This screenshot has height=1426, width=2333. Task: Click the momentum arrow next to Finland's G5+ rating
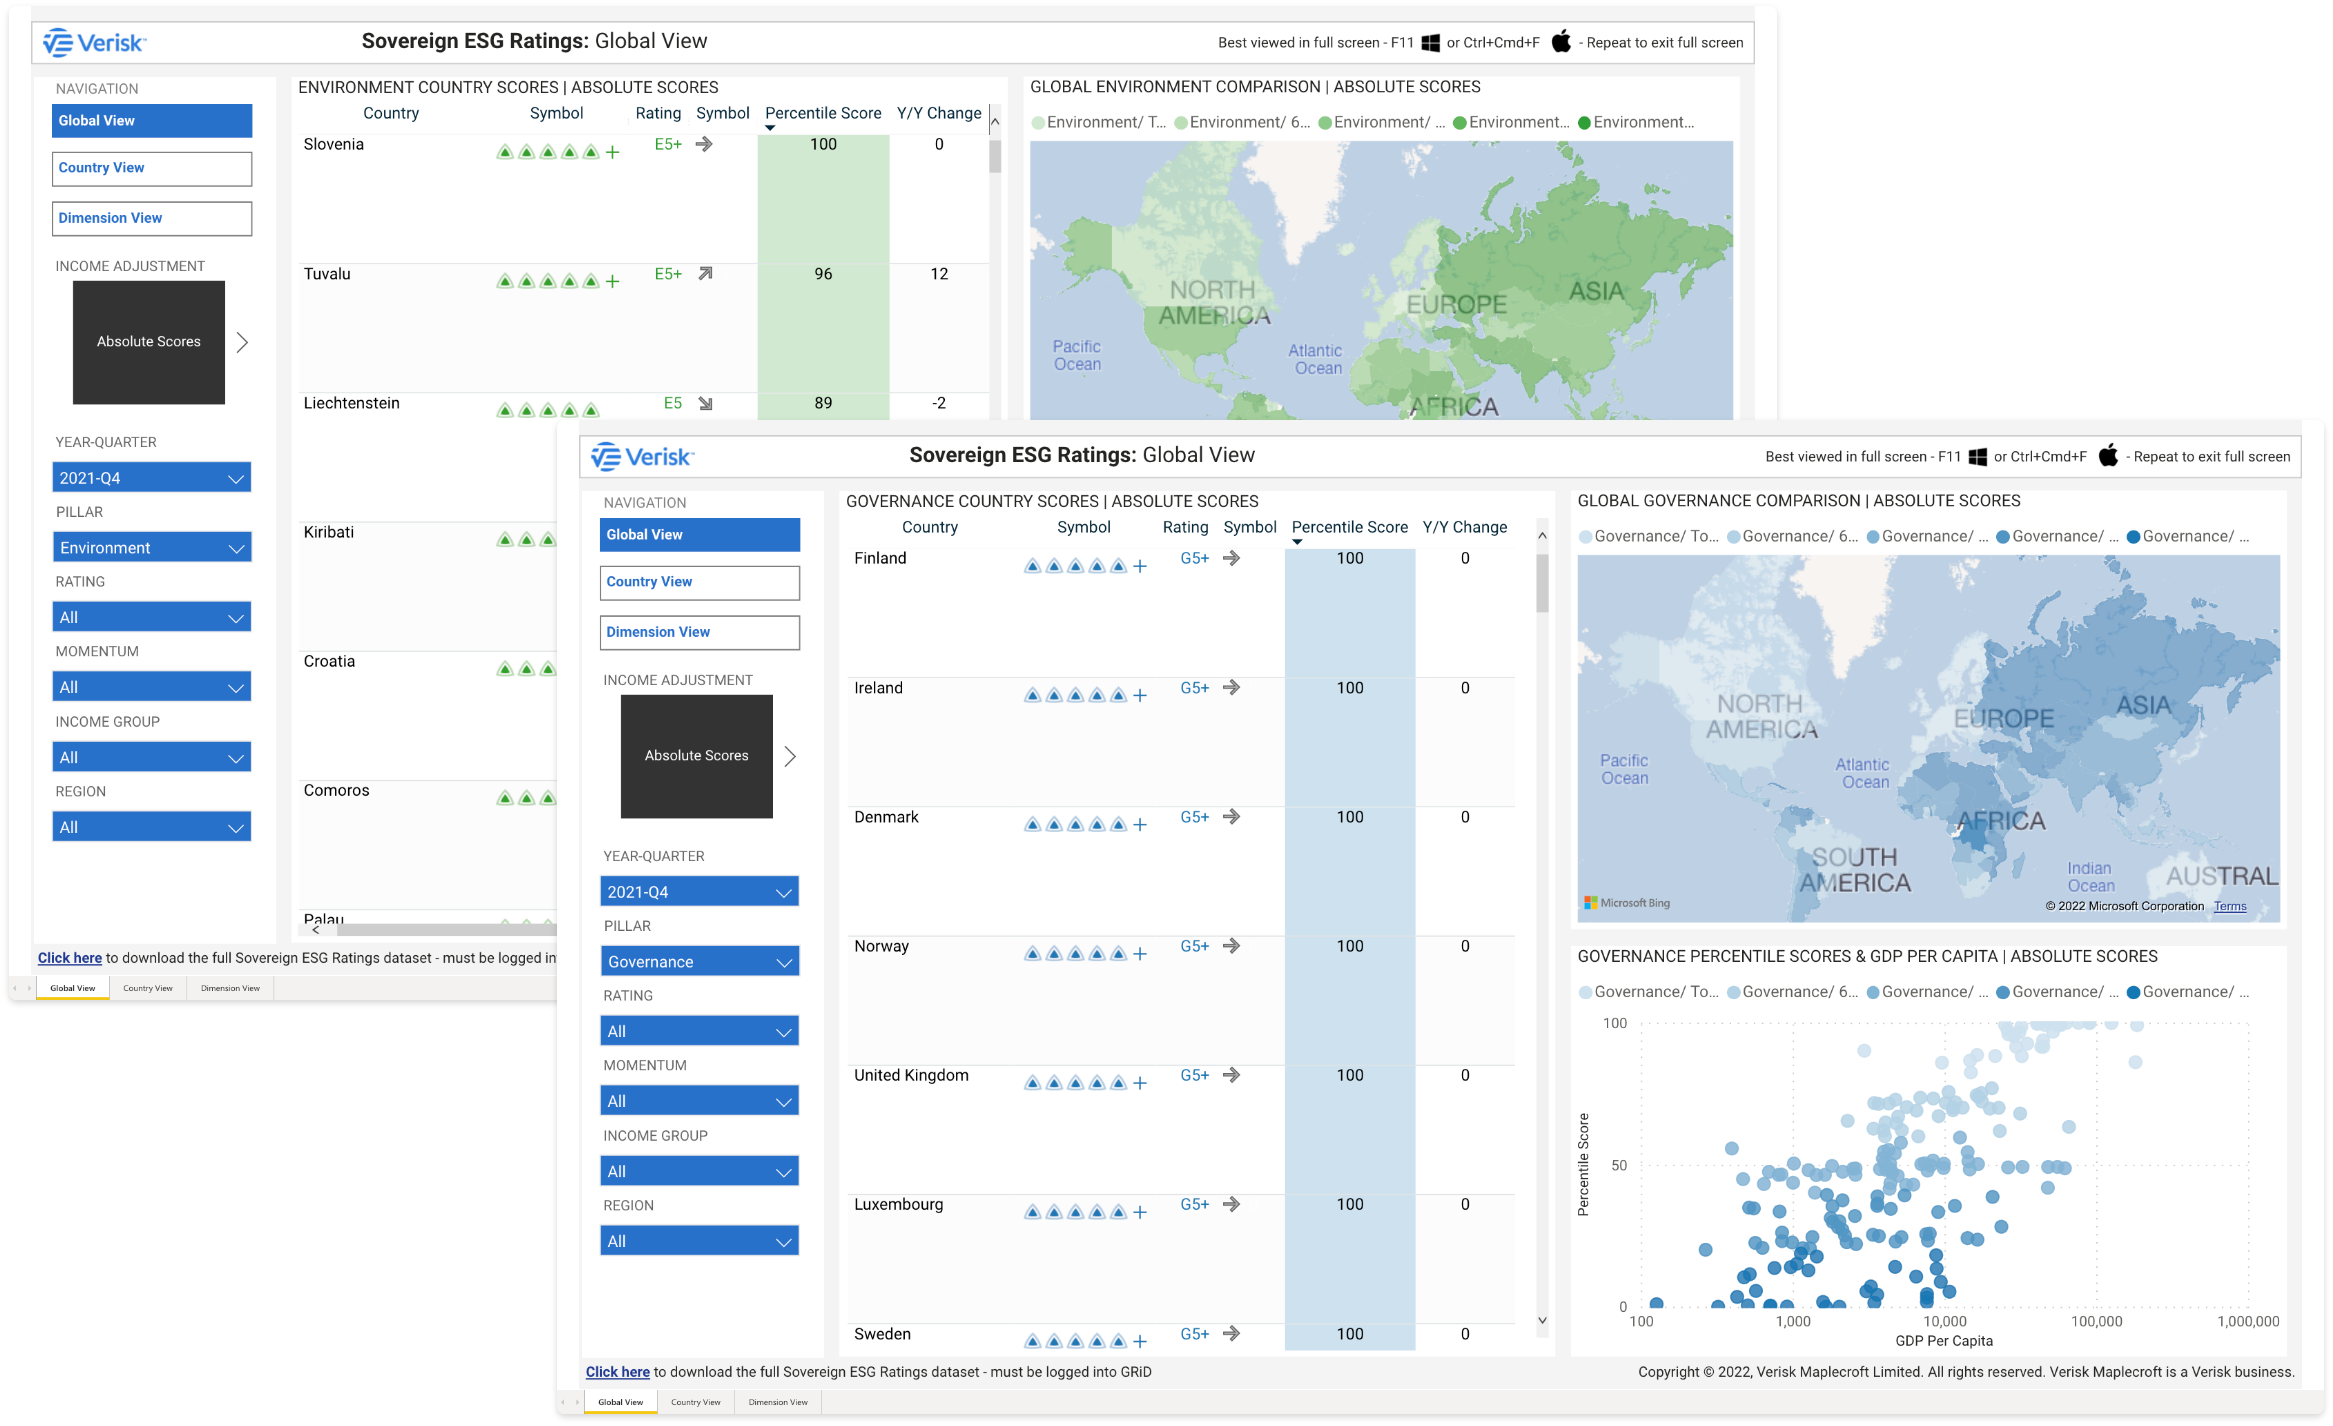(1232, 558)
